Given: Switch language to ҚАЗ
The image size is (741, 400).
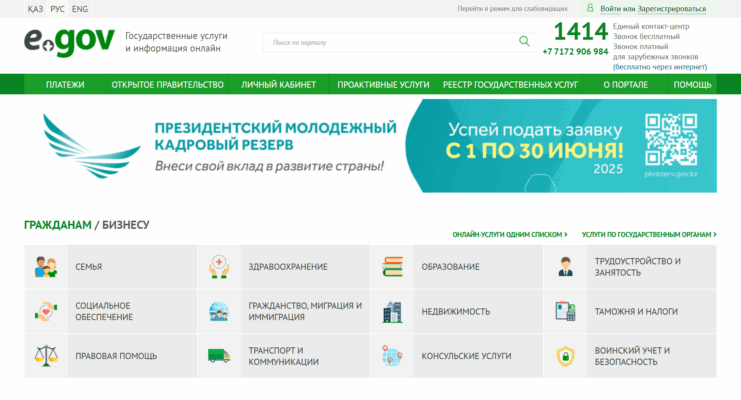Looking at the screenshot, I should coord(35,8).
